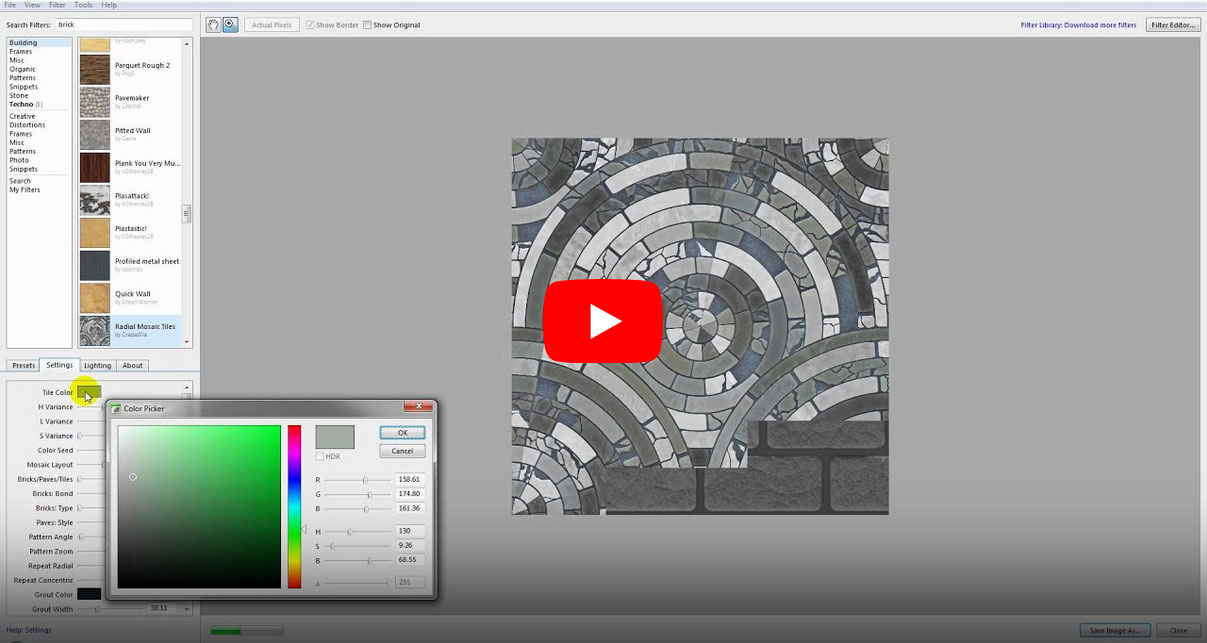Toggle the Show Border checkbox
1207x643 pixels.
point(310,25)
